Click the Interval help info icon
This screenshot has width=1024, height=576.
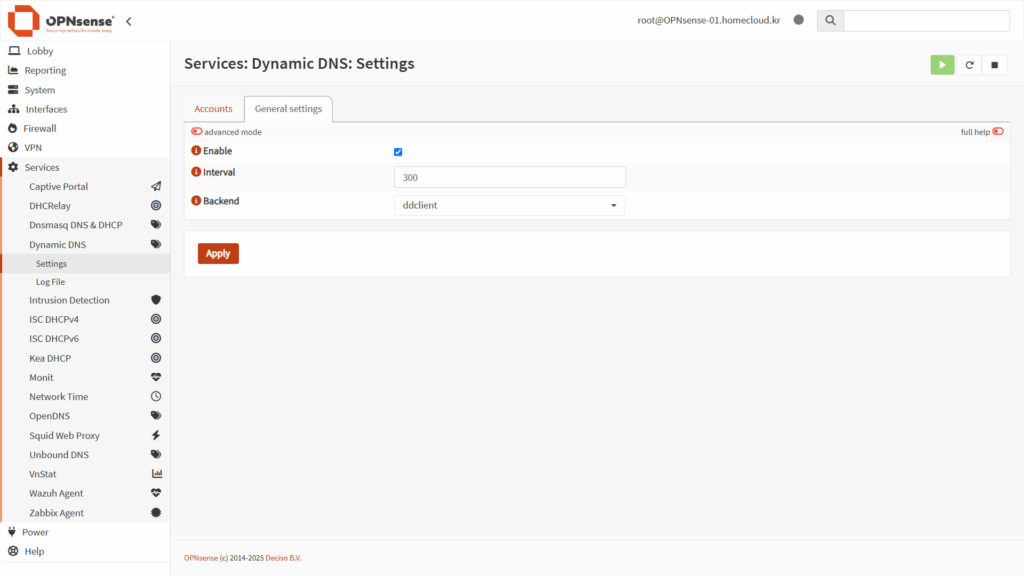(196, 172)
